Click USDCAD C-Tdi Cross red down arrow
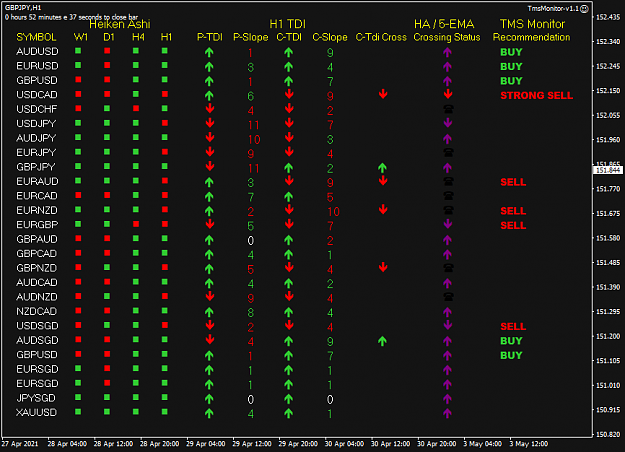The height and width of the screenshot is (452, 625). click(383, 94)
